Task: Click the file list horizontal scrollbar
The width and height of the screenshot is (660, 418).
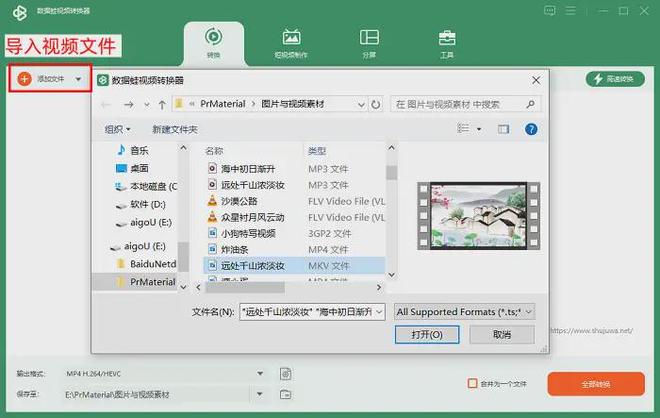Action: click(245, 288)
